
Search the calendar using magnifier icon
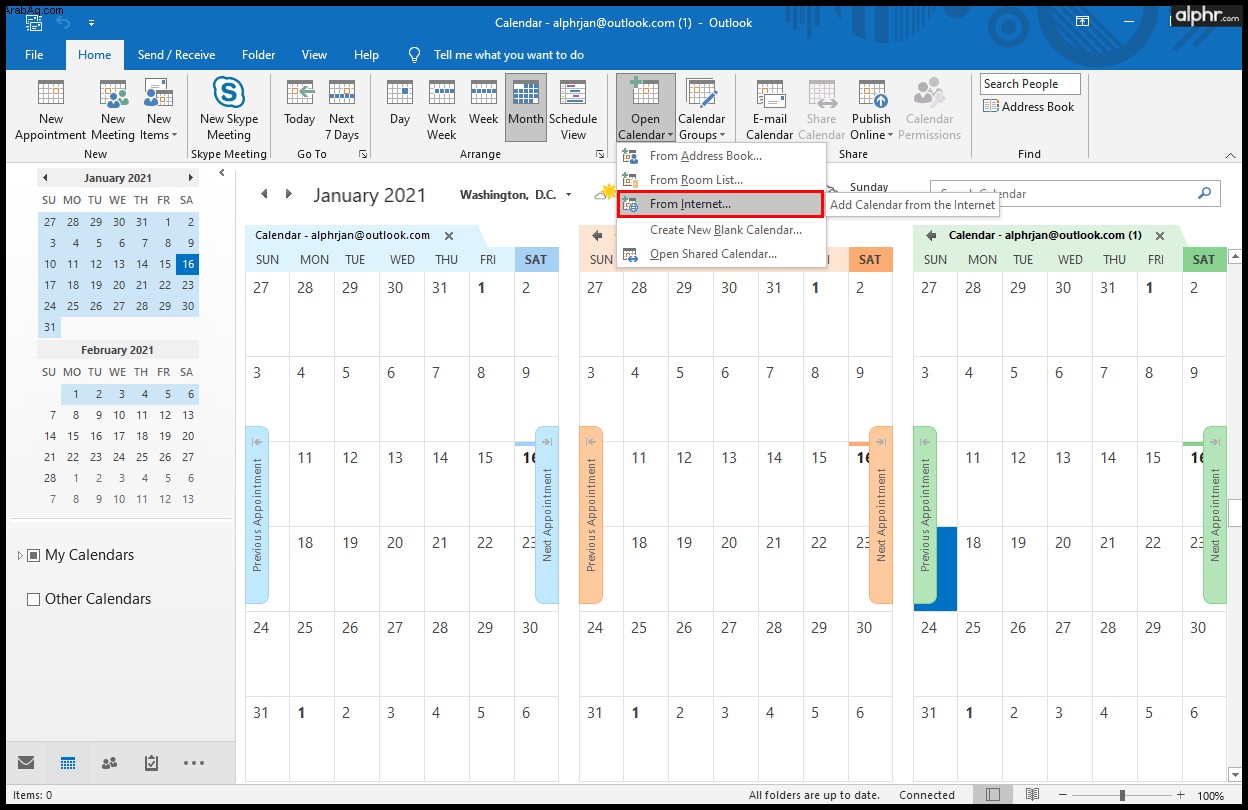click(x=1205, y=193)
